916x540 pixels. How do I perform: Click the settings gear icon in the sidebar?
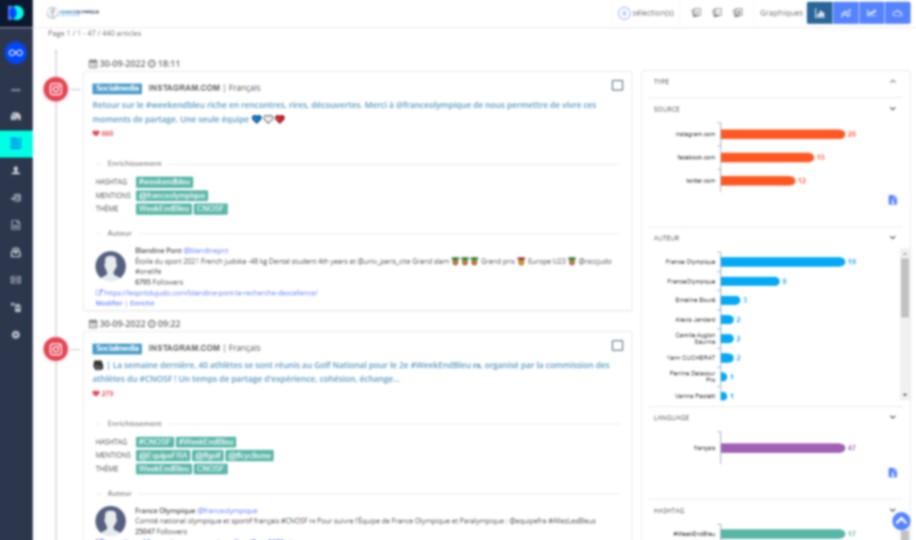point(15,335)
